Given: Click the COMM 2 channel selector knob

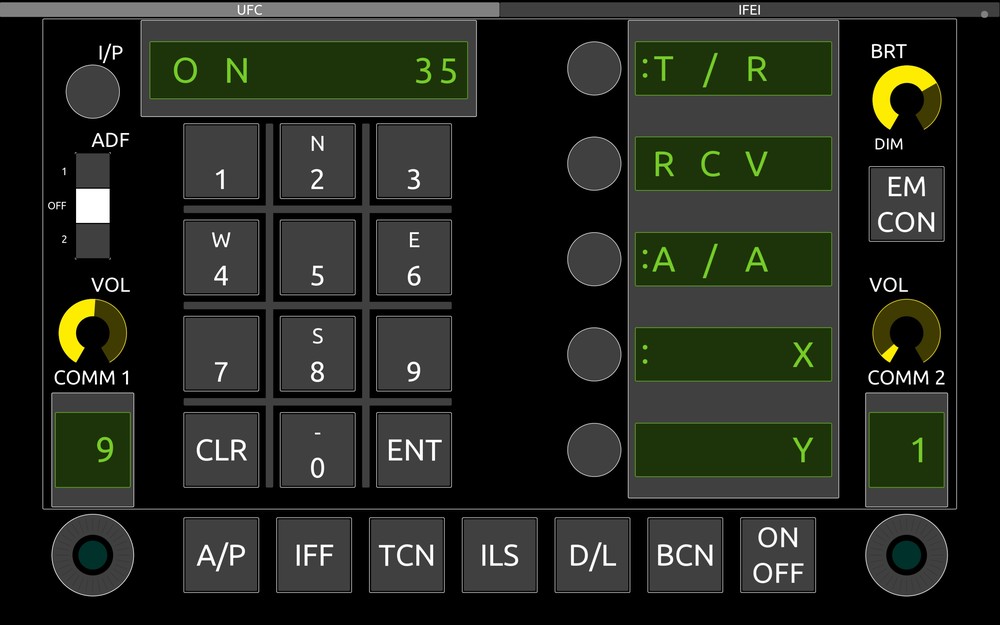Looking at the screenshot, I should [x=906, y=555].
